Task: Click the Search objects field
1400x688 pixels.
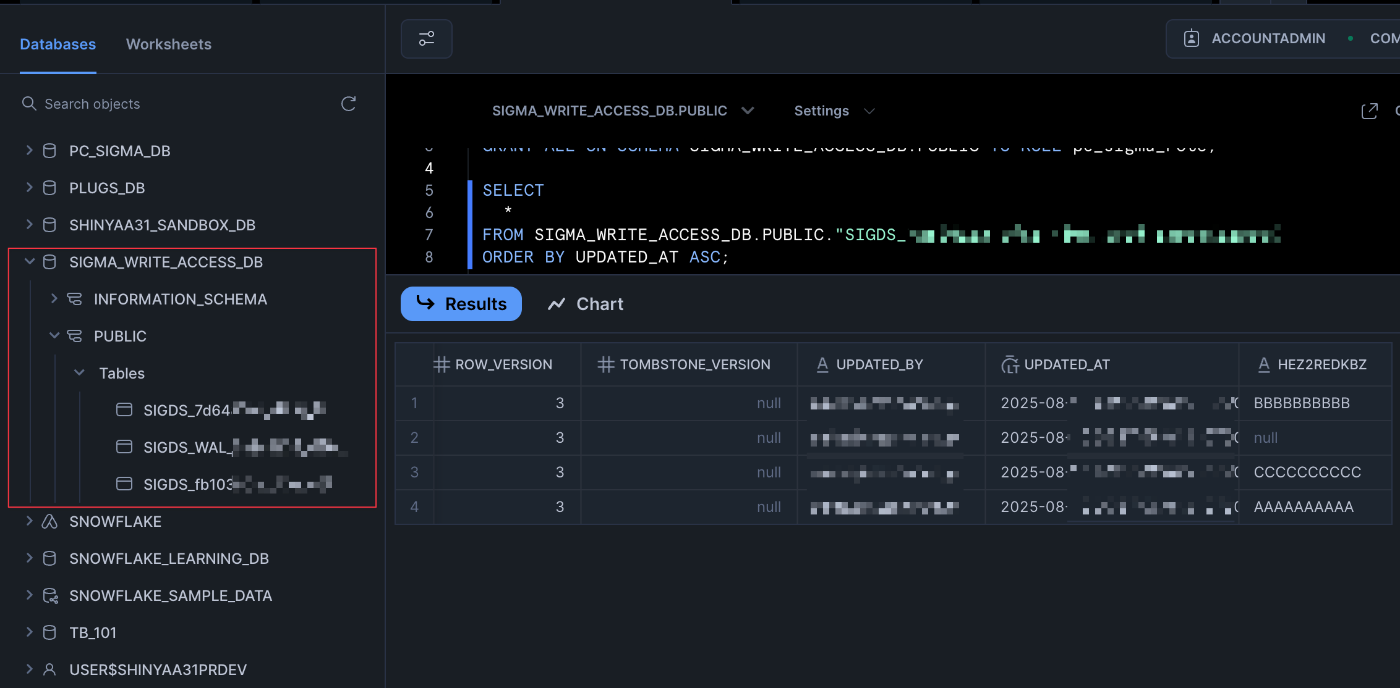Action: (180, 104)
